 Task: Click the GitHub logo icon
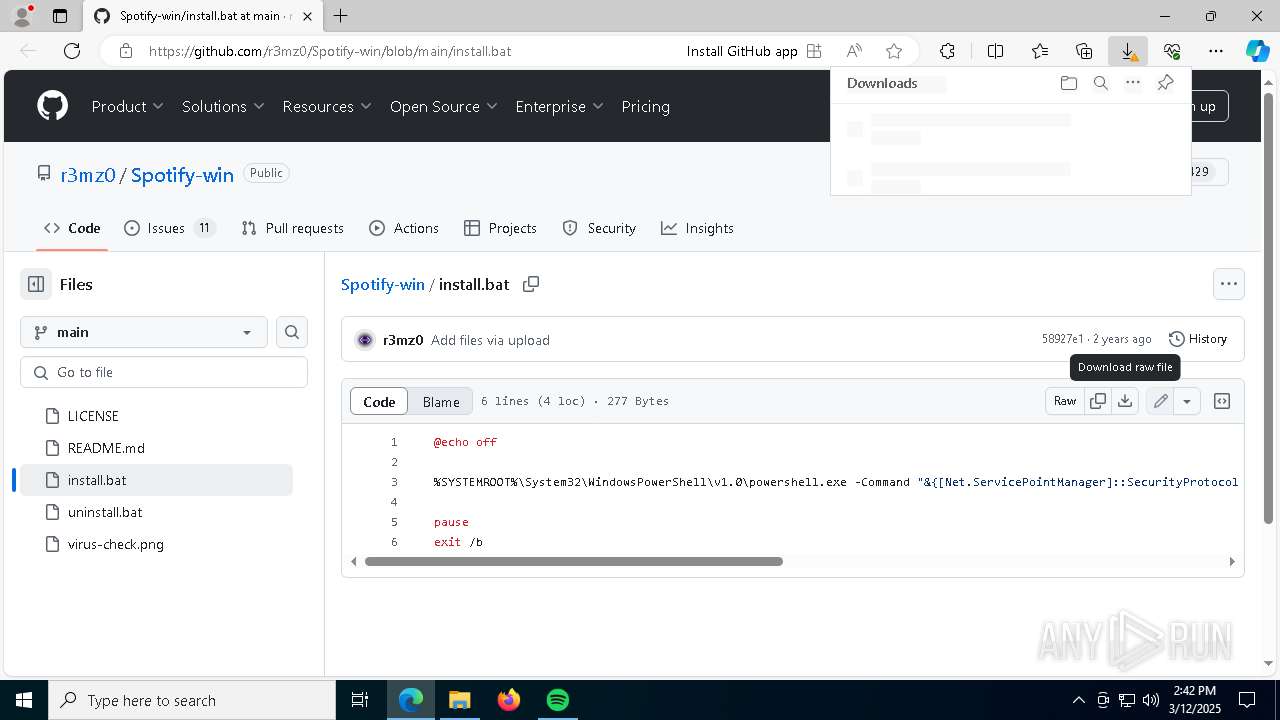click(52, 106)
